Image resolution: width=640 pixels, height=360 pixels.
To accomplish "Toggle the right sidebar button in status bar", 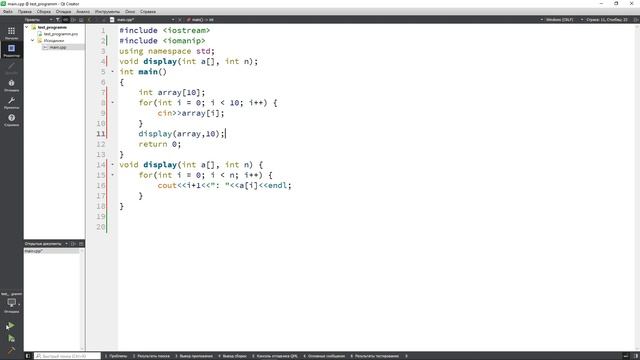I will tap(636, 356).
